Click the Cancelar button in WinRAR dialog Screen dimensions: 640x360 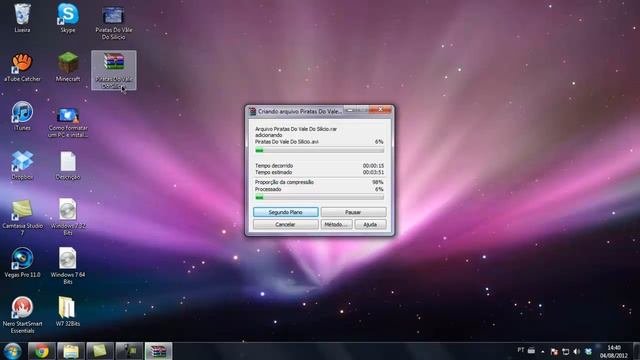tap(285, 224)
